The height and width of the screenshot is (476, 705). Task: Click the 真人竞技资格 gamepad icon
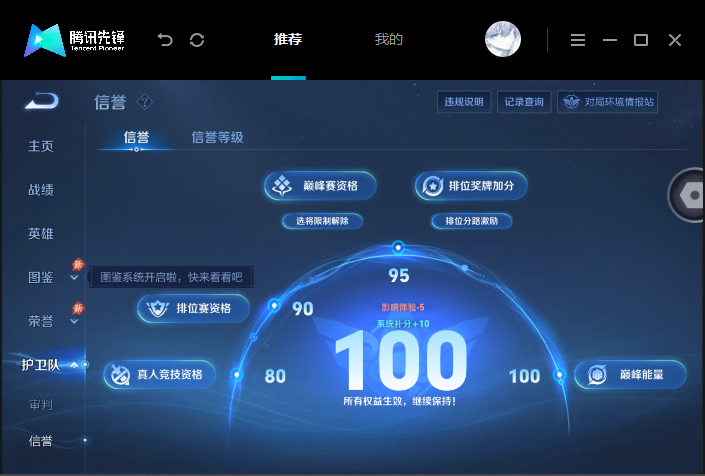(120, 374)
